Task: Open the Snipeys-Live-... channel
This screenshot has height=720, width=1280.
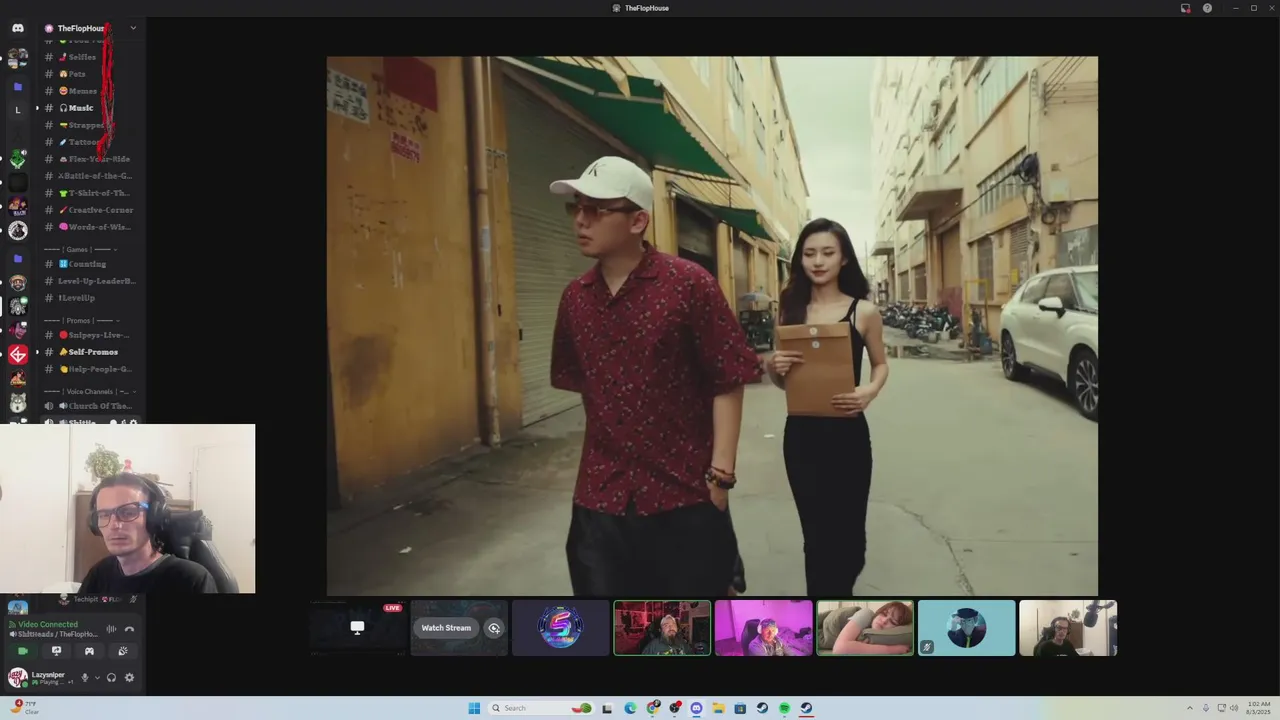Action: 90,335
